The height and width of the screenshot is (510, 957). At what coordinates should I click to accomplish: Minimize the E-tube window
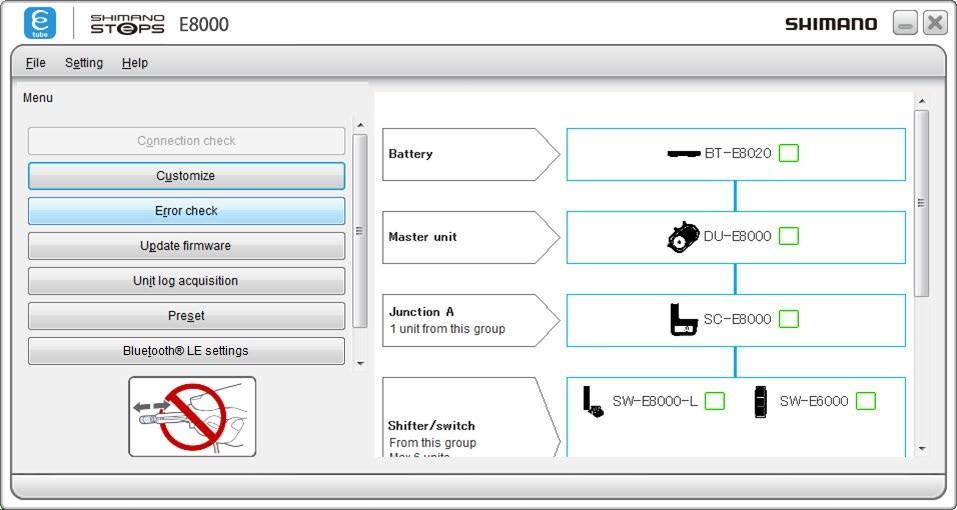coord(905,23)
